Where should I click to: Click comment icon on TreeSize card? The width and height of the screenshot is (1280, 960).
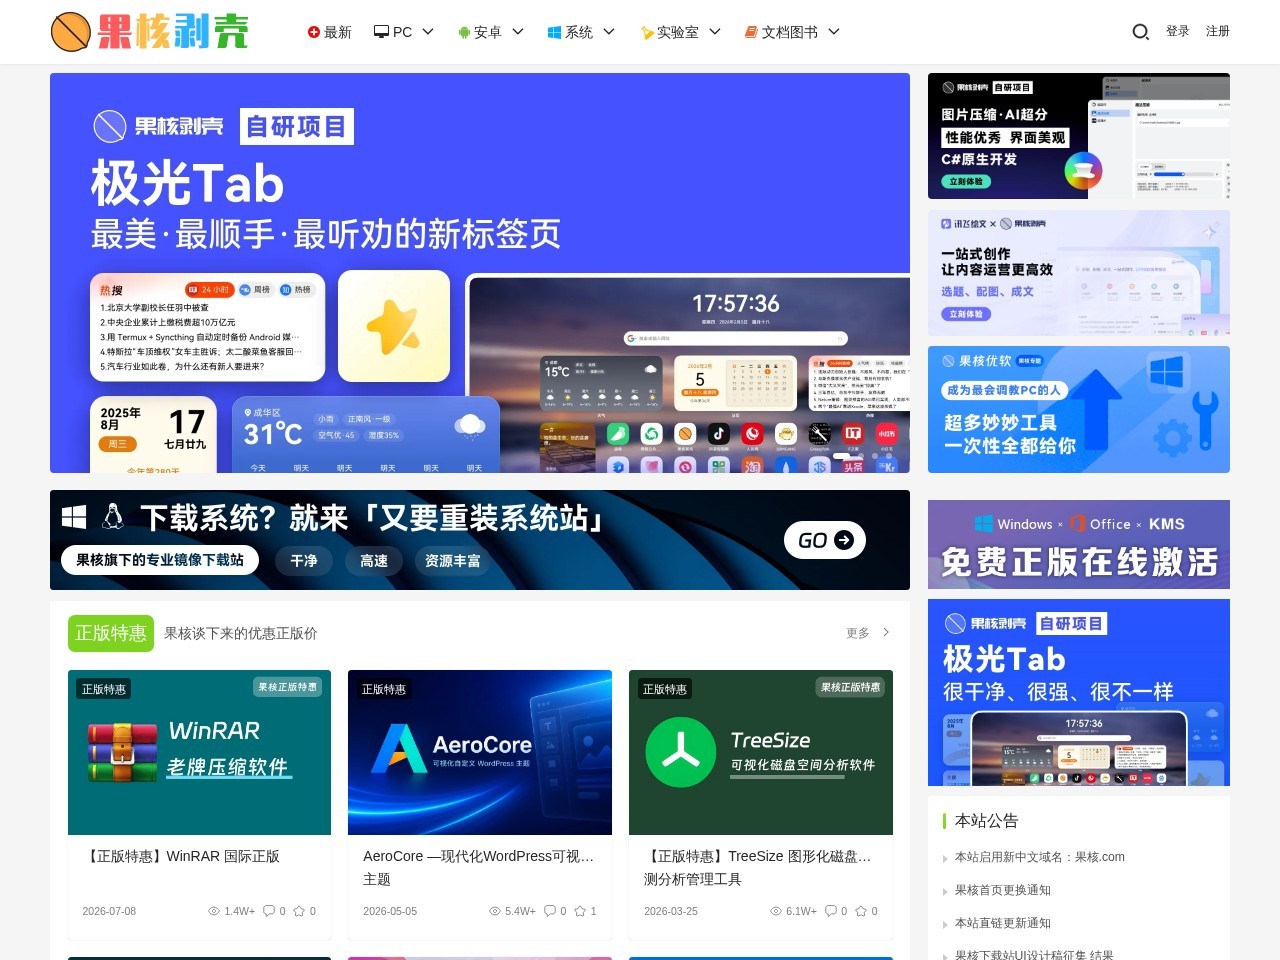pos(830,911)
